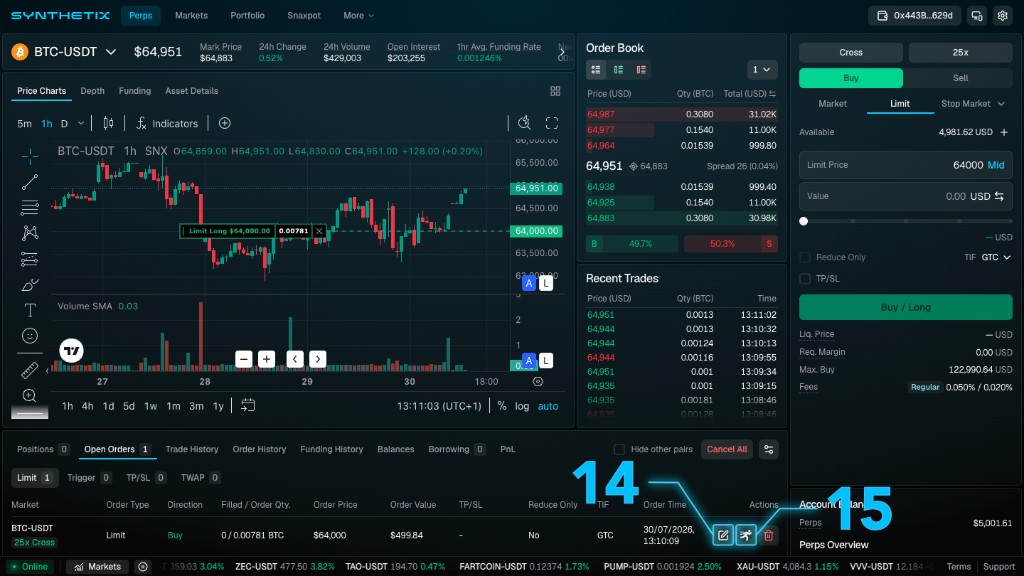Zoom out the chart with minus button
Screen dimensions: 1024x576
(244, 359)
